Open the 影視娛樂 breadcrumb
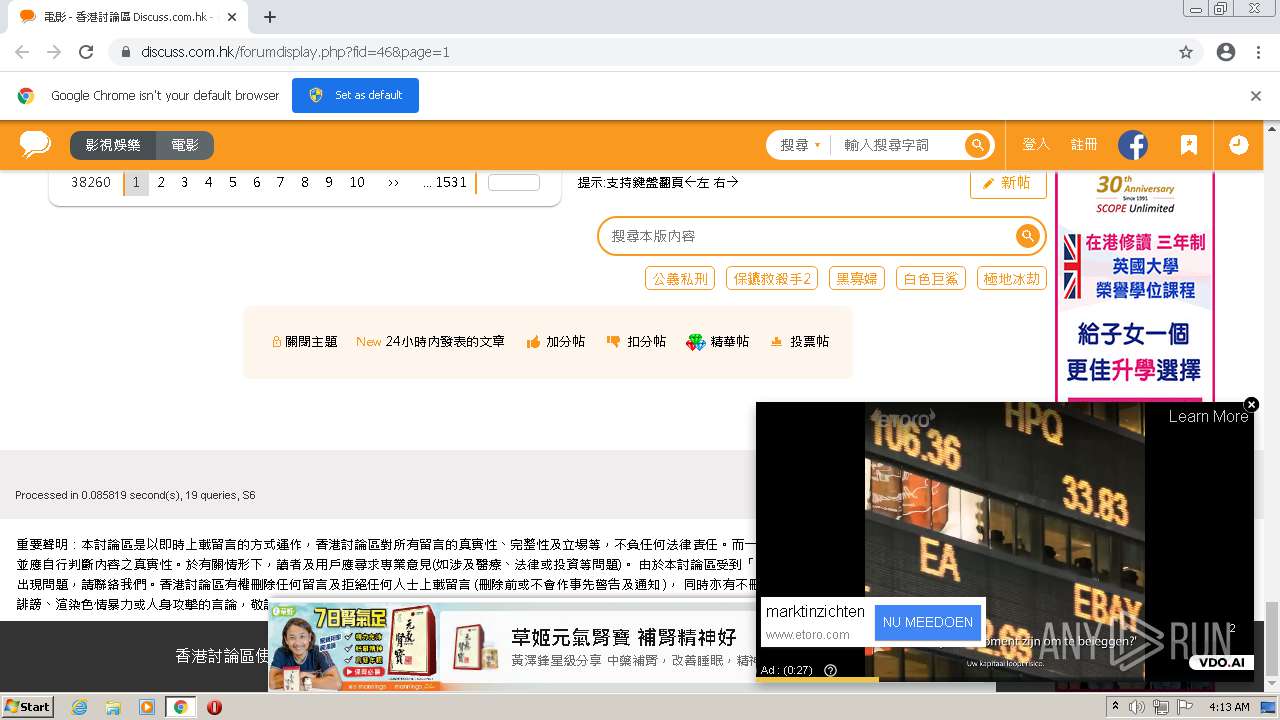This screenshot has height=720, width=1280. point(113,145)
